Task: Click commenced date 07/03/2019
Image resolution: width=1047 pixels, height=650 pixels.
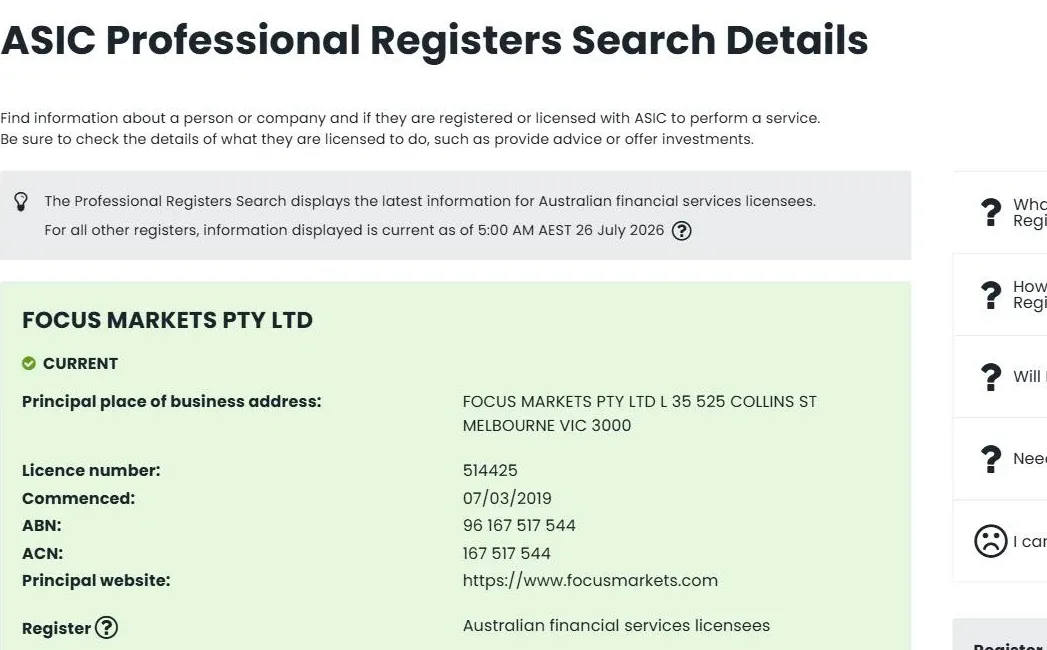Action: coord(507,498)
